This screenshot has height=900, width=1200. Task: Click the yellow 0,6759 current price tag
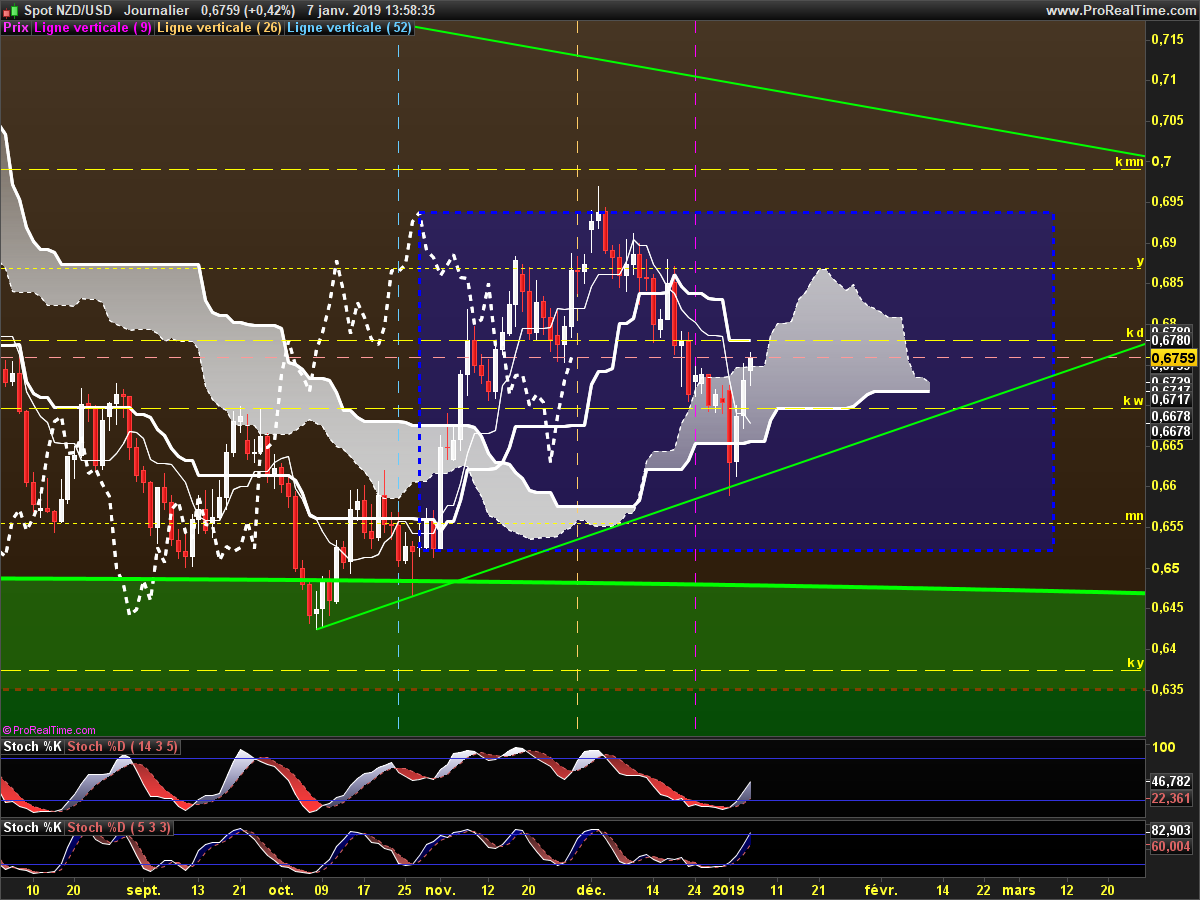[1172, 357]
